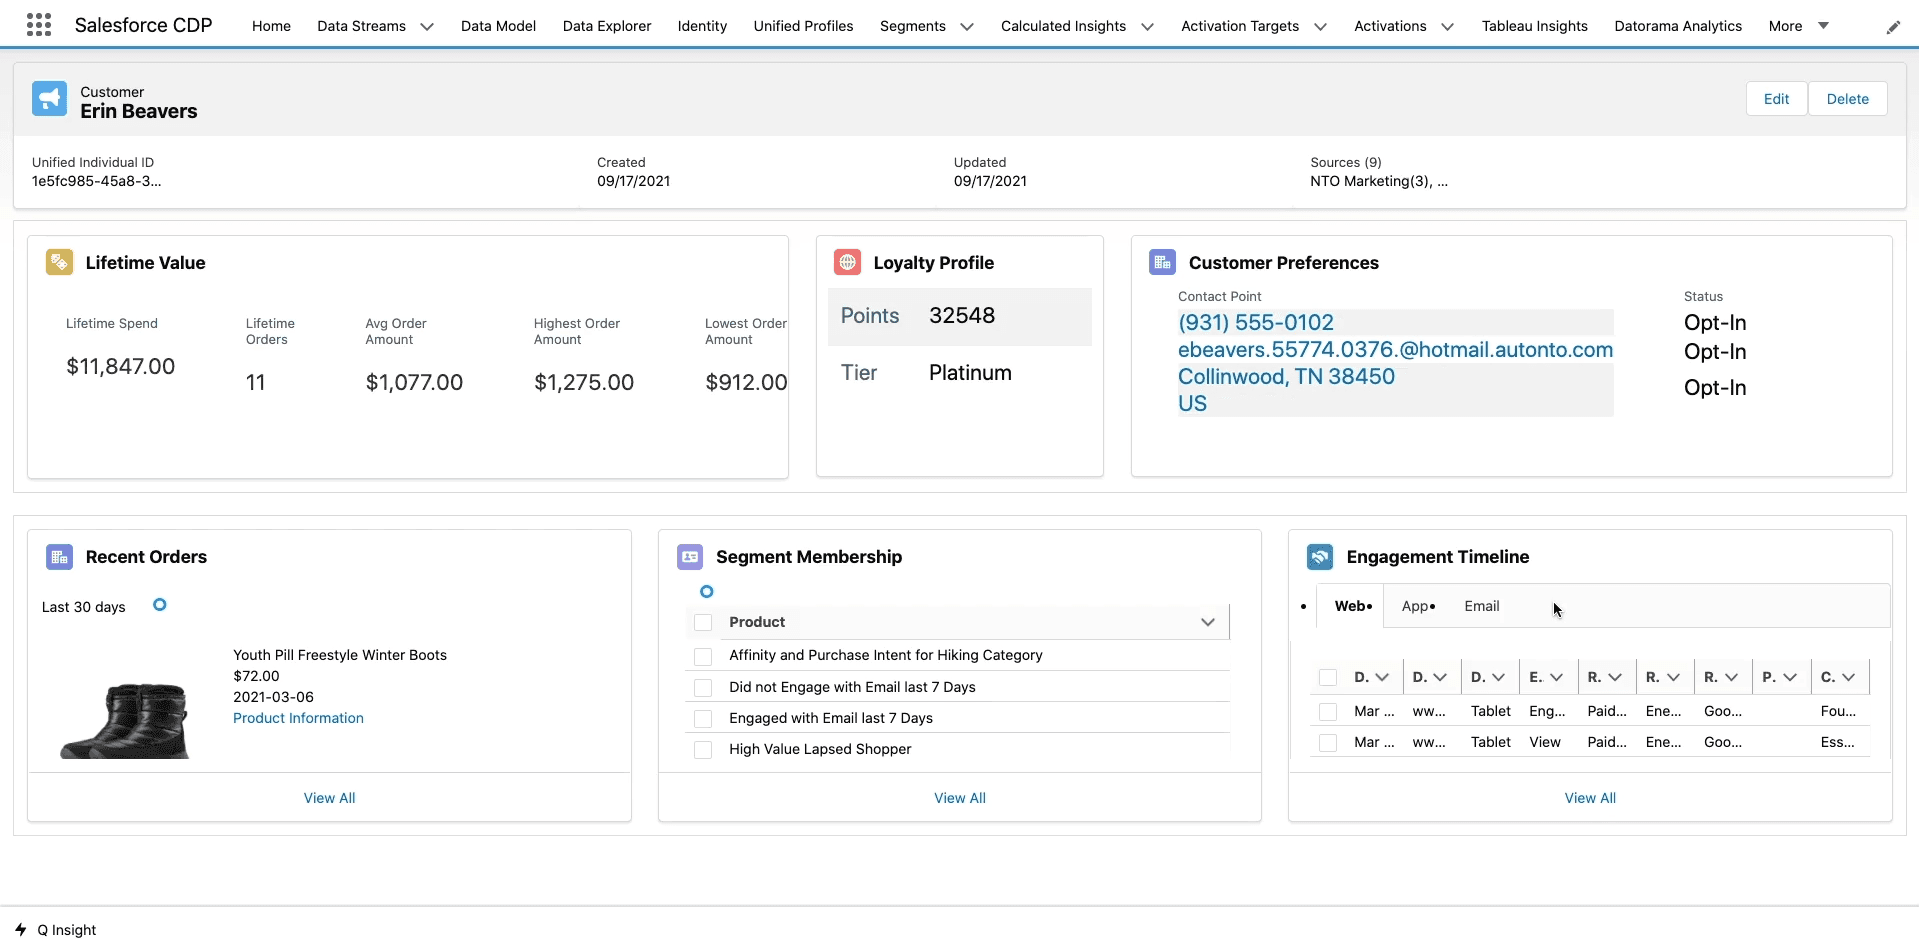Open the Data Explorer menu item
This screenshot has height=949, width=1919.
tap(606, 26)
